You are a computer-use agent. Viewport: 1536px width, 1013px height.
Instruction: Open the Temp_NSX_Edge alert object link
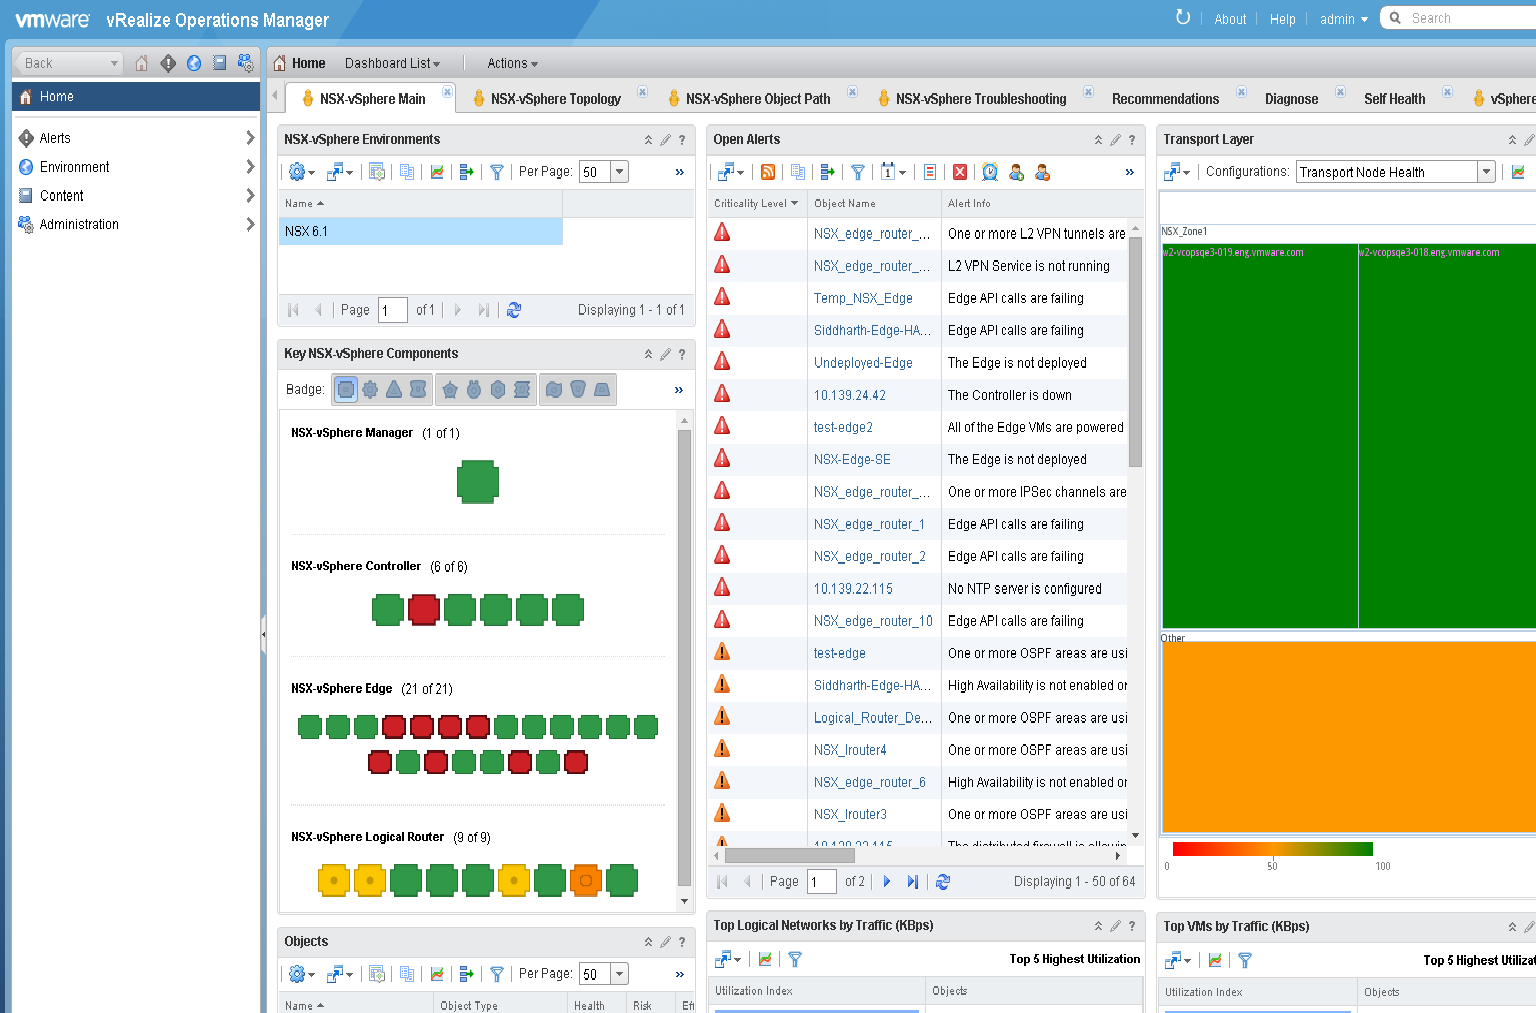coord(863,298)
